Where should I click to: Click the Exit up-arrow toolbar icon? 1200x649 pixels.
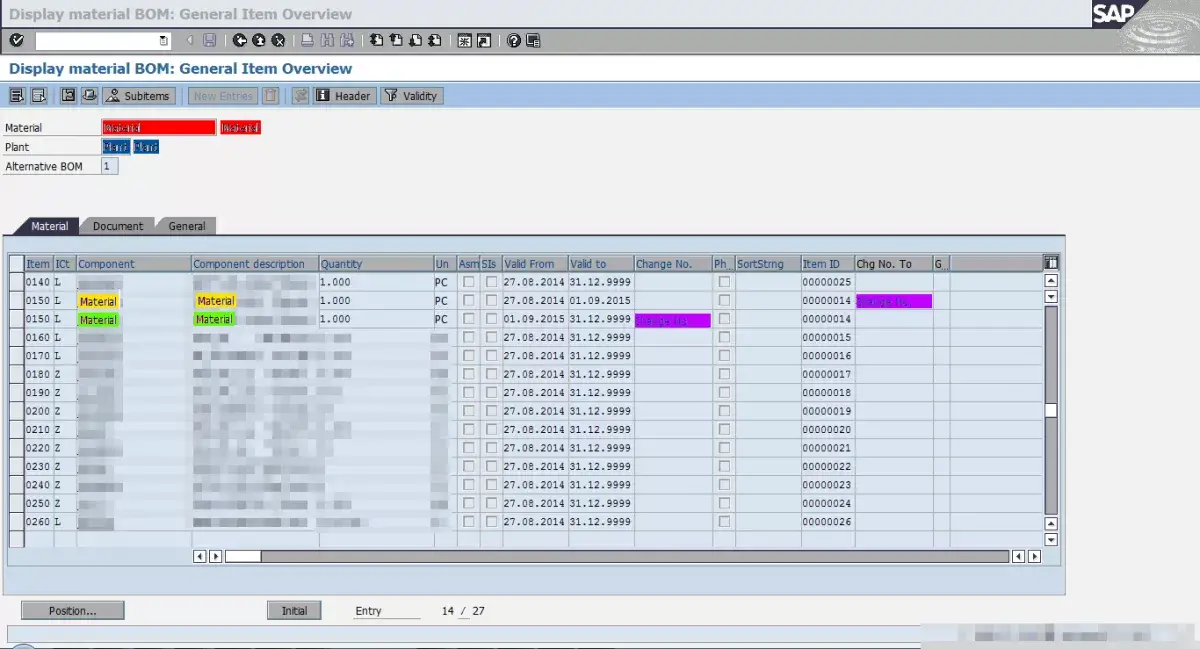259,41
